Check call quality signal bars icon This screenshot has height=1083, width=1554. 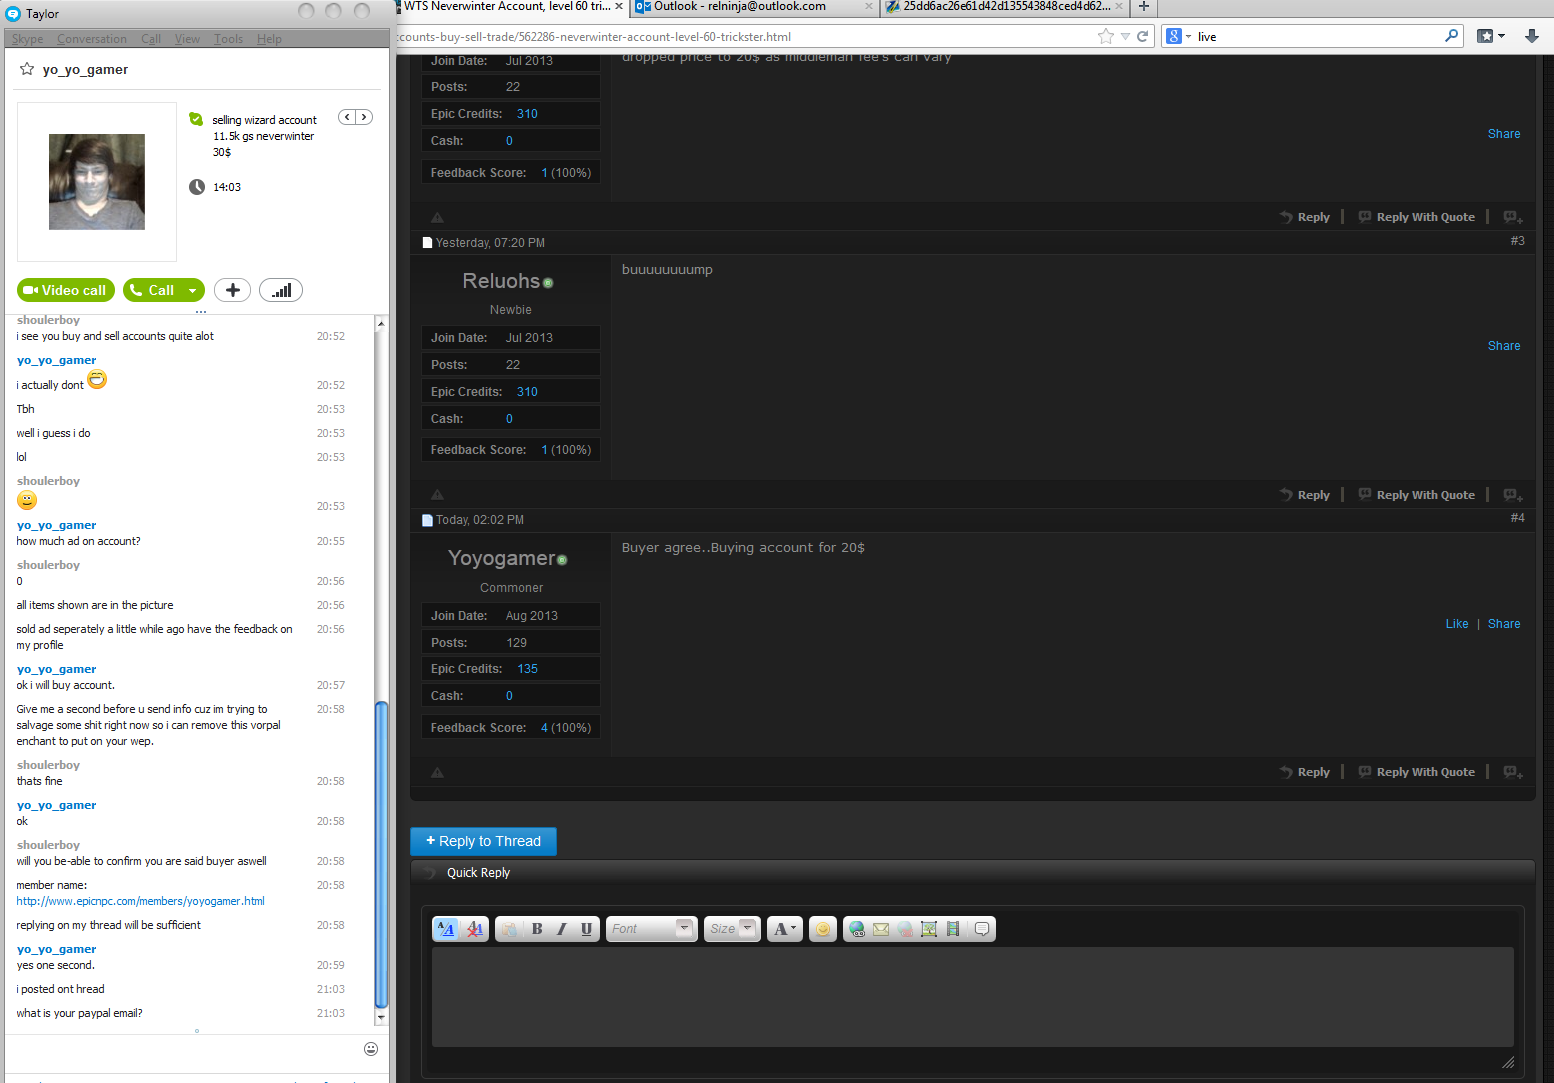click(x=281, y=290)
